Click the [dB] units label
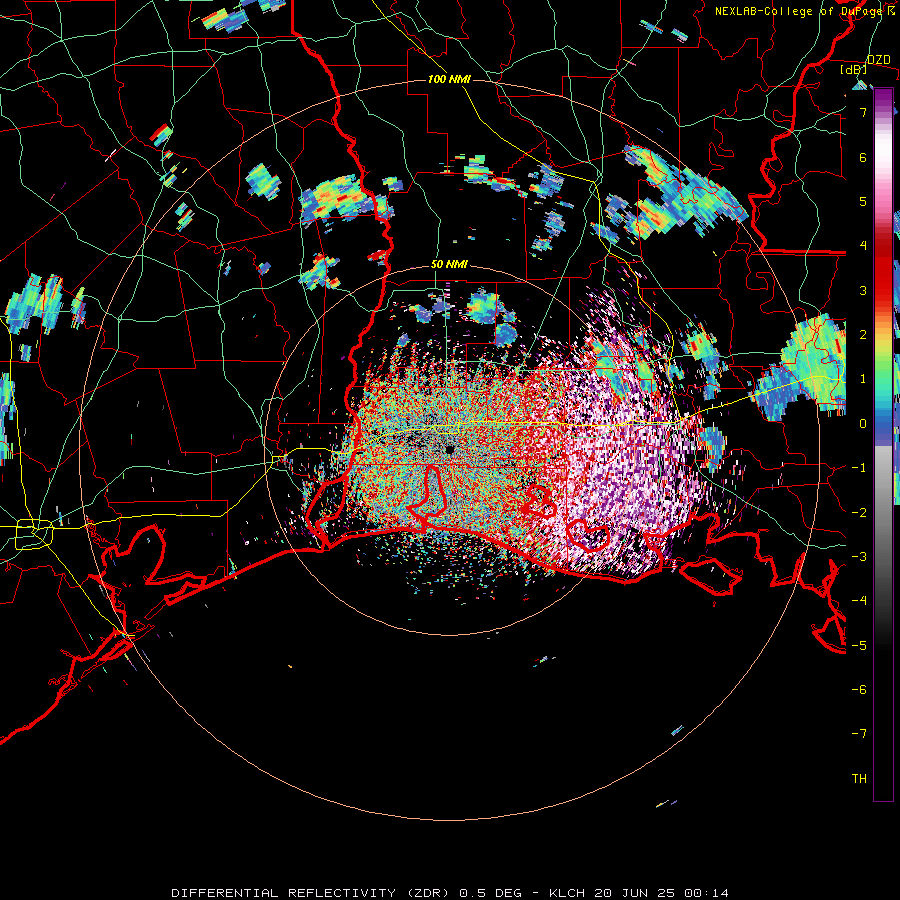This screenshot has width=900, height=900. [854, 70]
